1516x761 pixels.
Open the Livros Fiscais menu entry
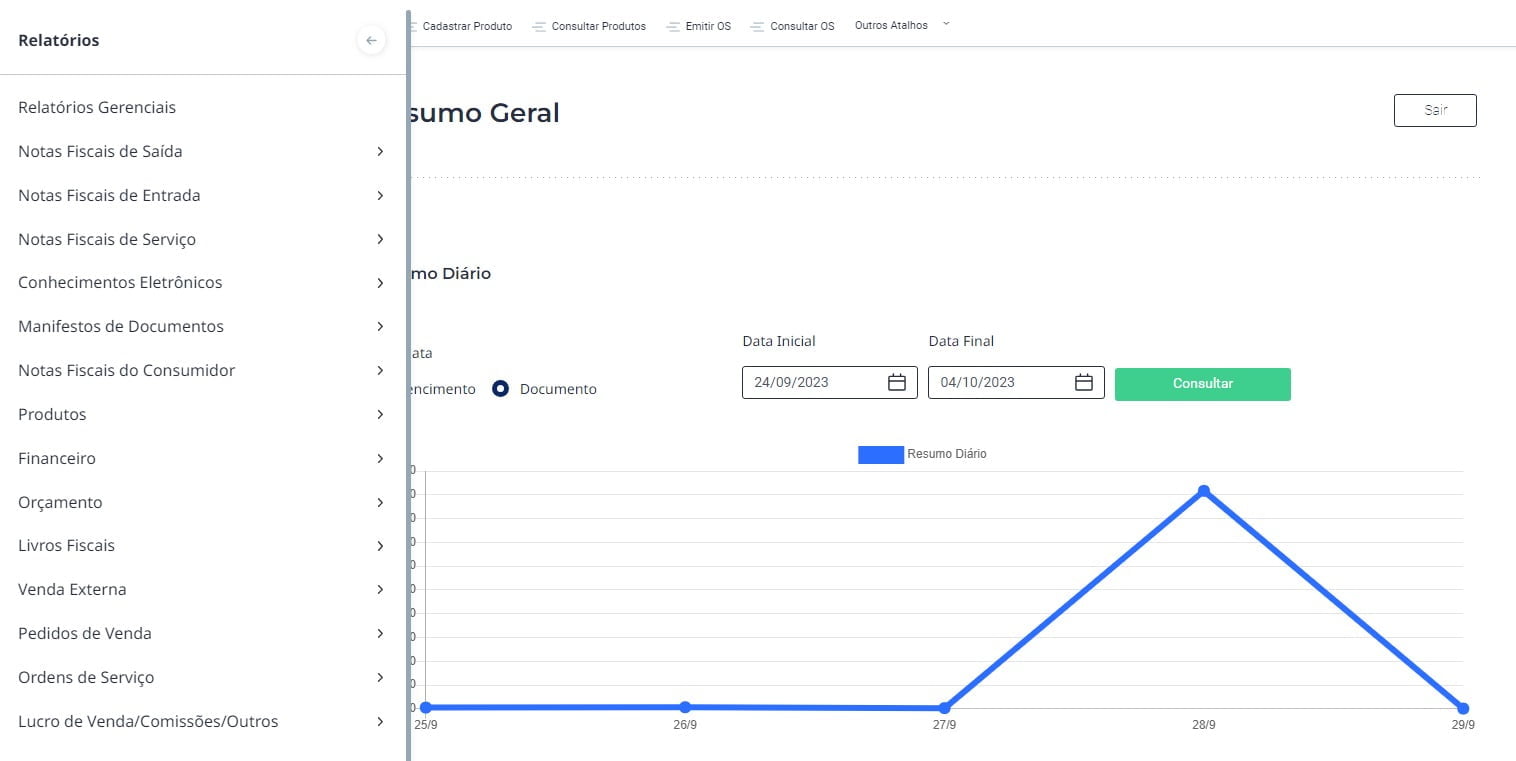tap(66, 546)
